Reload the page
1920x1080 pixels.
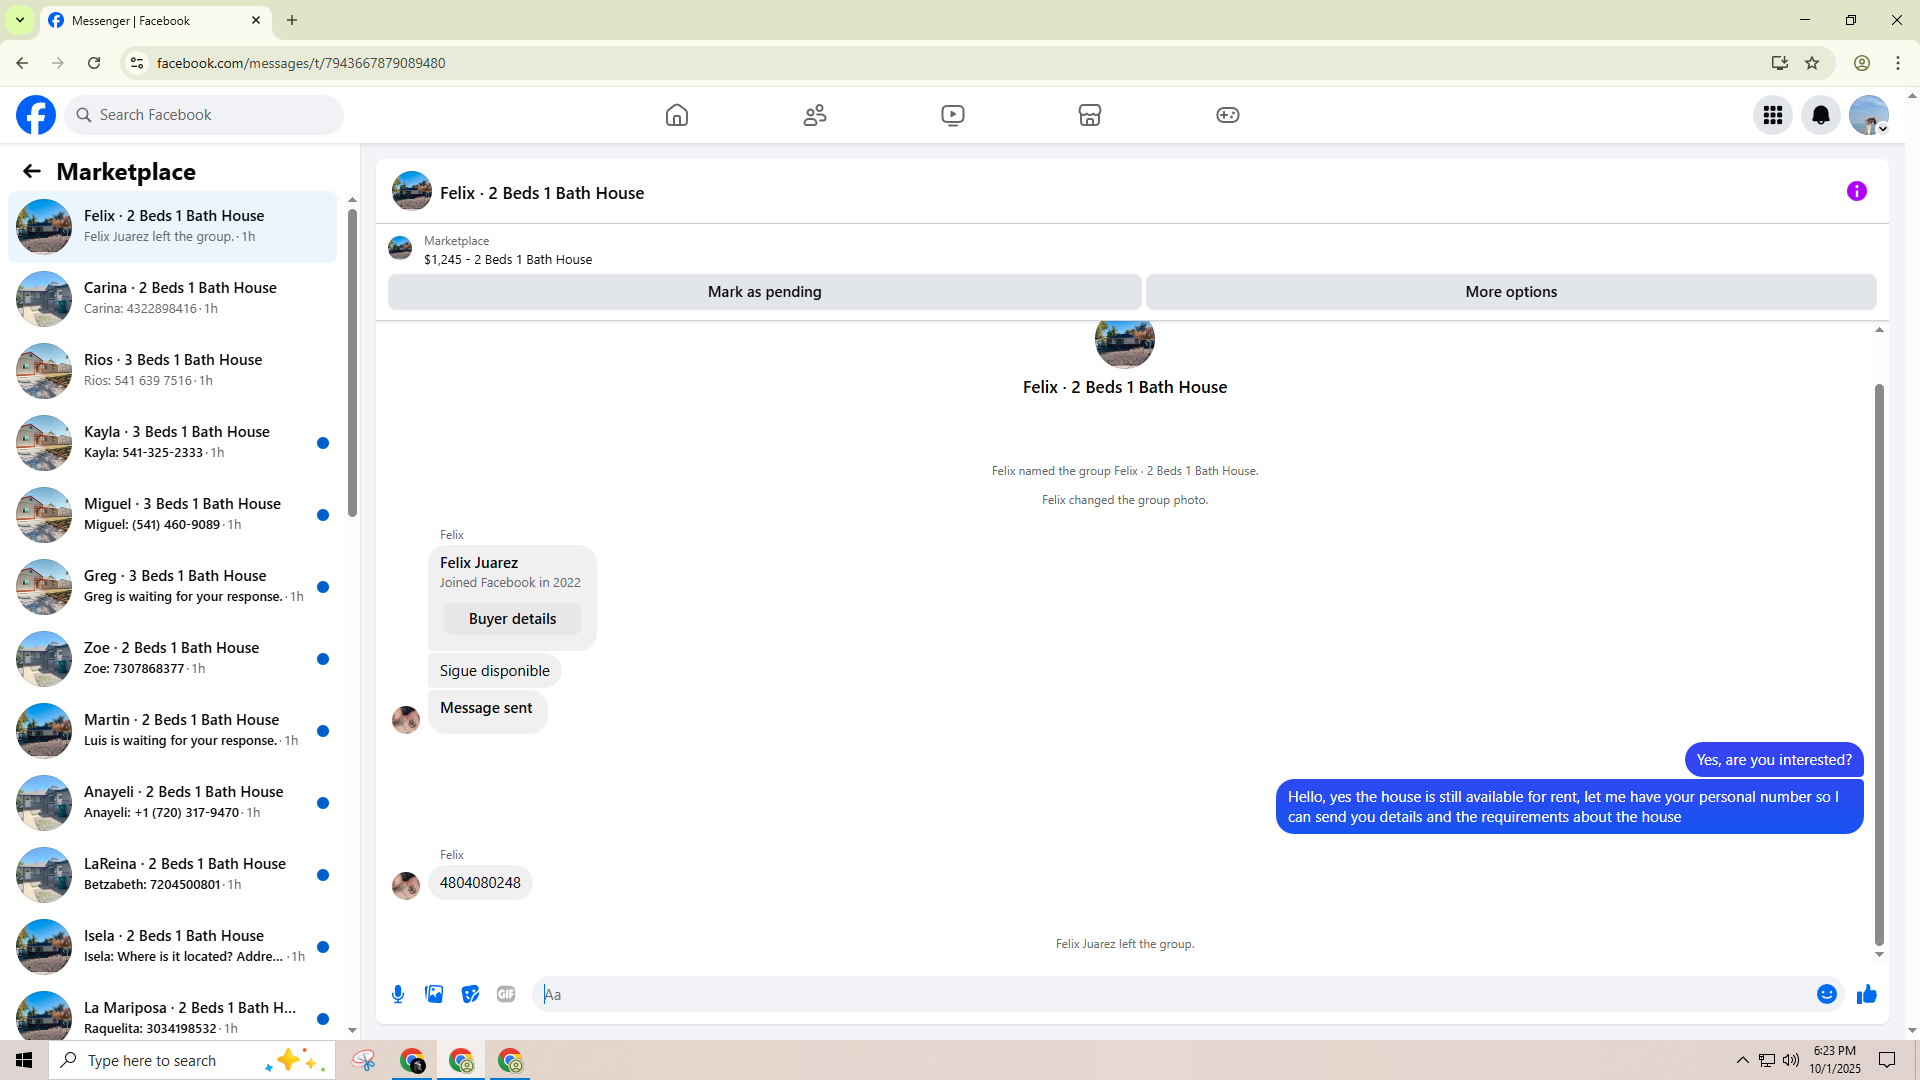(94, 63)
